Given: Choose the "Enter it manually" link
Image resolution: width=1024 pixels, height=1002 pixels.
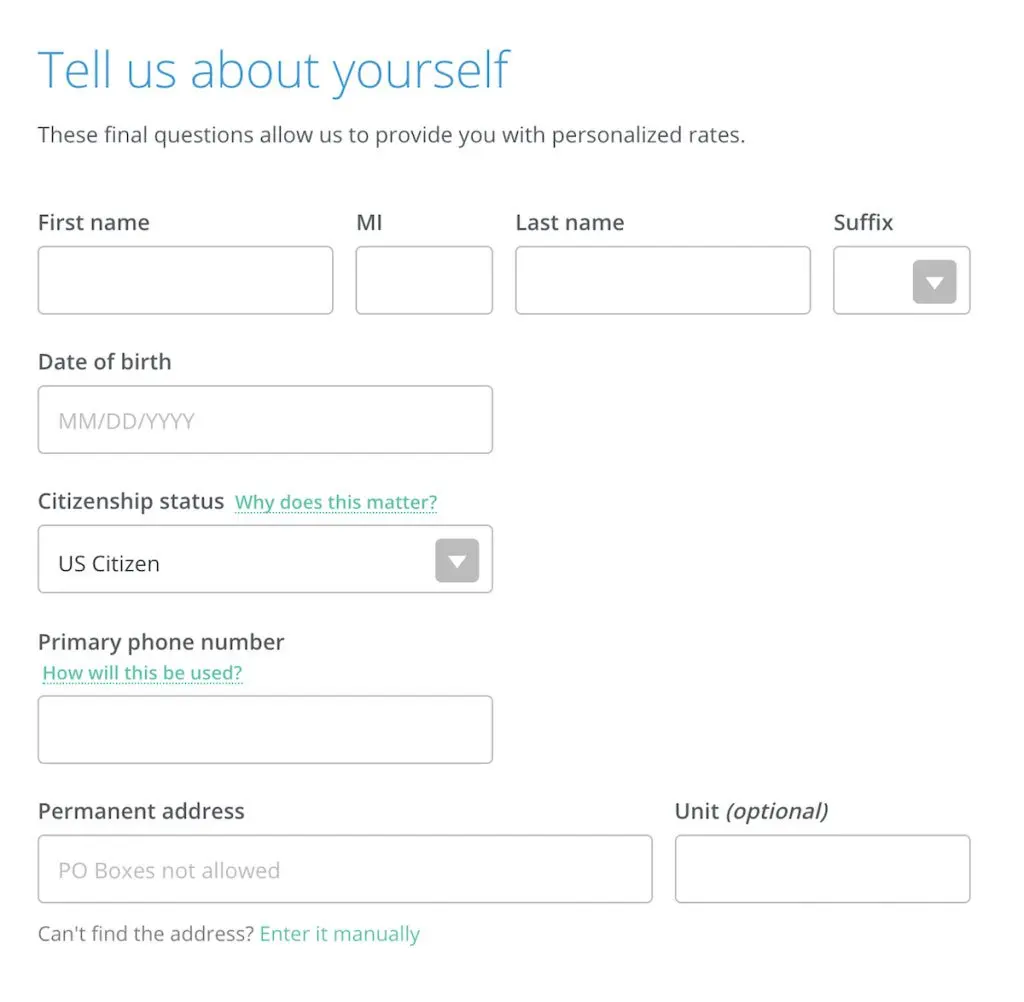Looking at the screenshot, I should click(340, 934).
